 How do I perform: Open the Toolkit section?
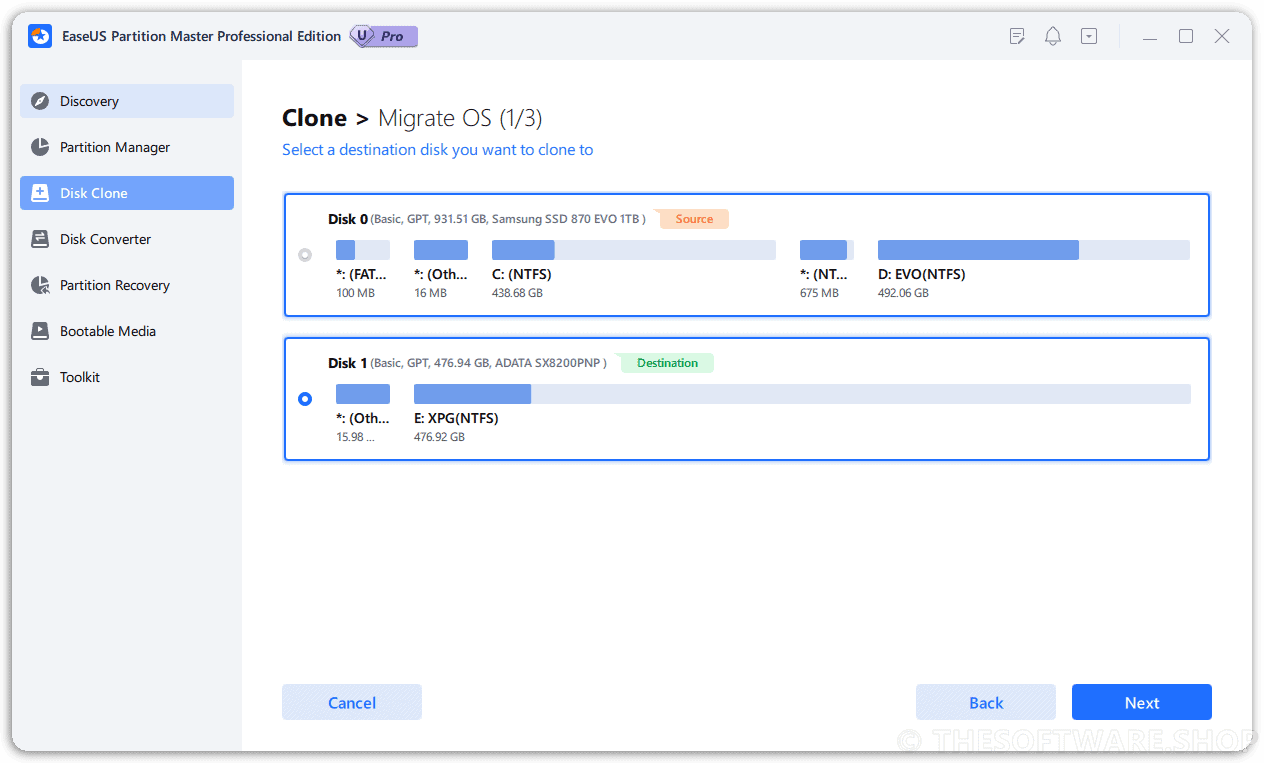click(127, 377)
